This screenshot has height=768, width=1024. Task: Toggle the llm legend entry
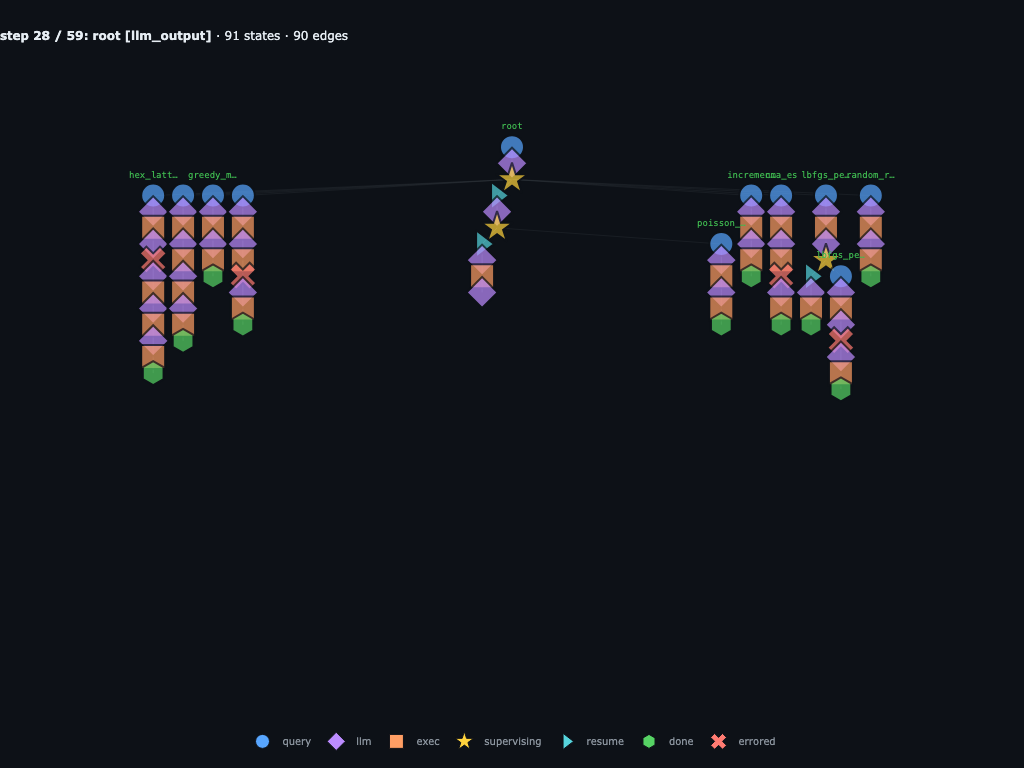click(x=349, y=741)
